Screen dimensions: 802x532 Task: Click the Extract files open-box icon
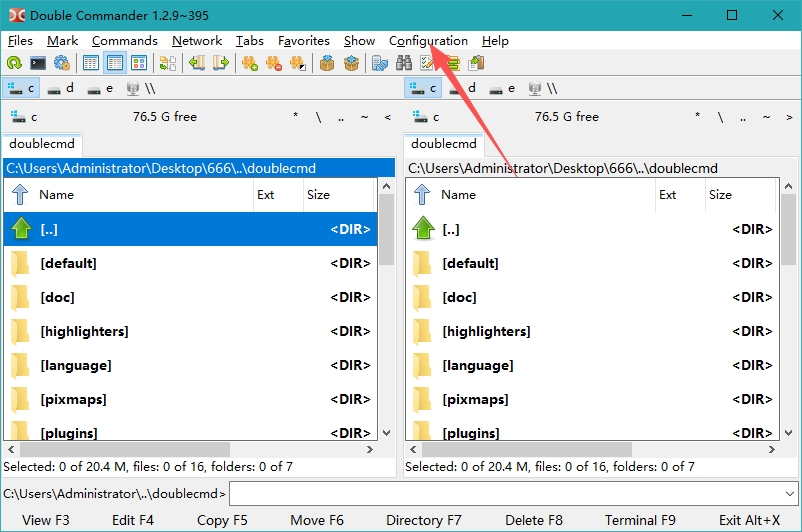click(x=351, y=63)
